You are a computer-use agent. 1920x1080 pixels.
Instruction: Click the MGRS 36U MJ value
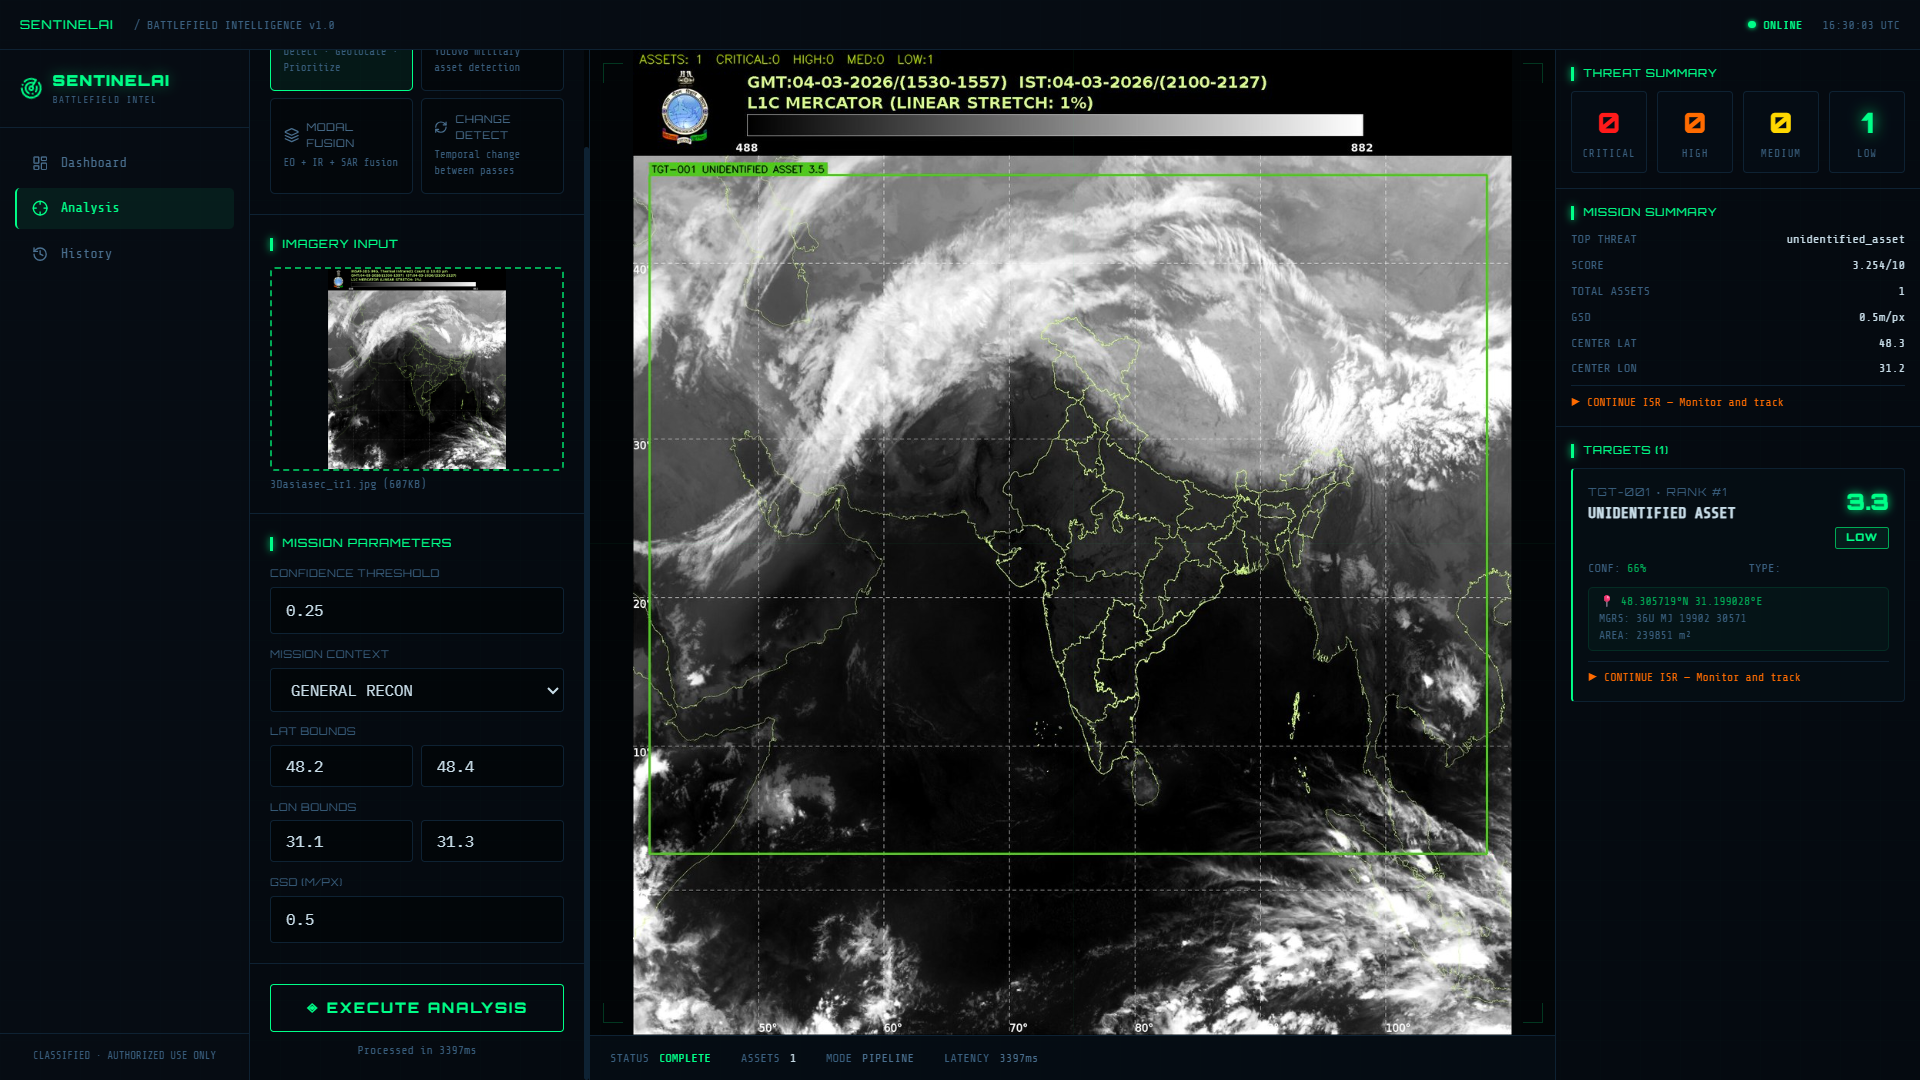[1673, 618]
